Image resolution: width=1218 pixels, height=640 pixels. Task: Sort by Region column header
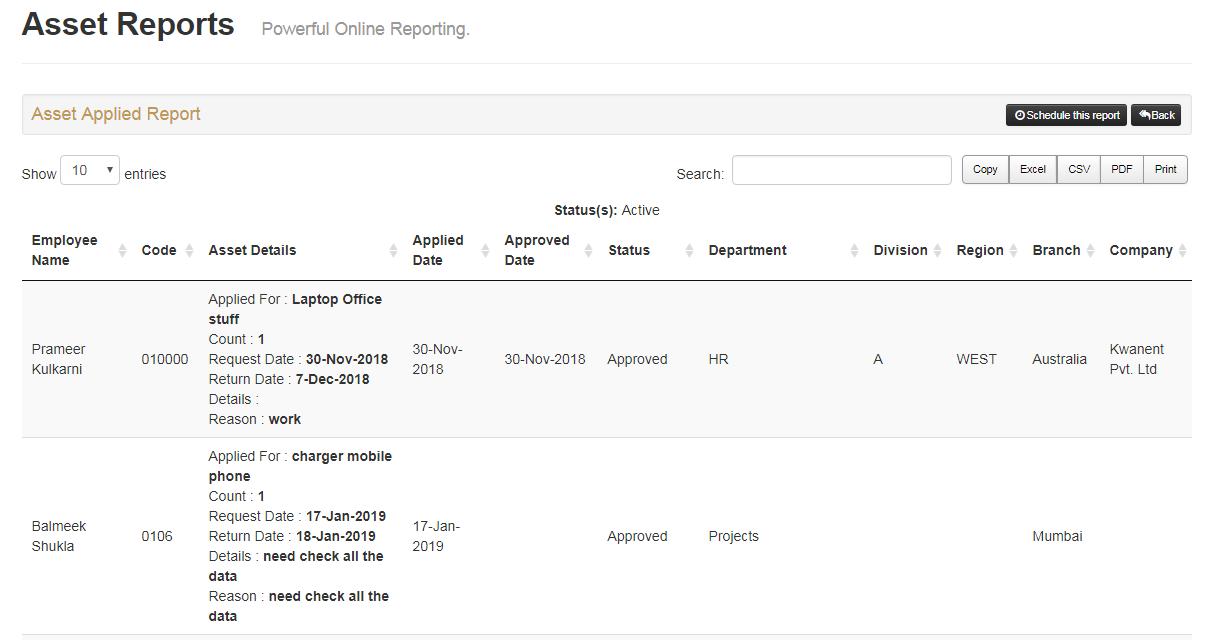pyautogui.click(x=979, y=251)
